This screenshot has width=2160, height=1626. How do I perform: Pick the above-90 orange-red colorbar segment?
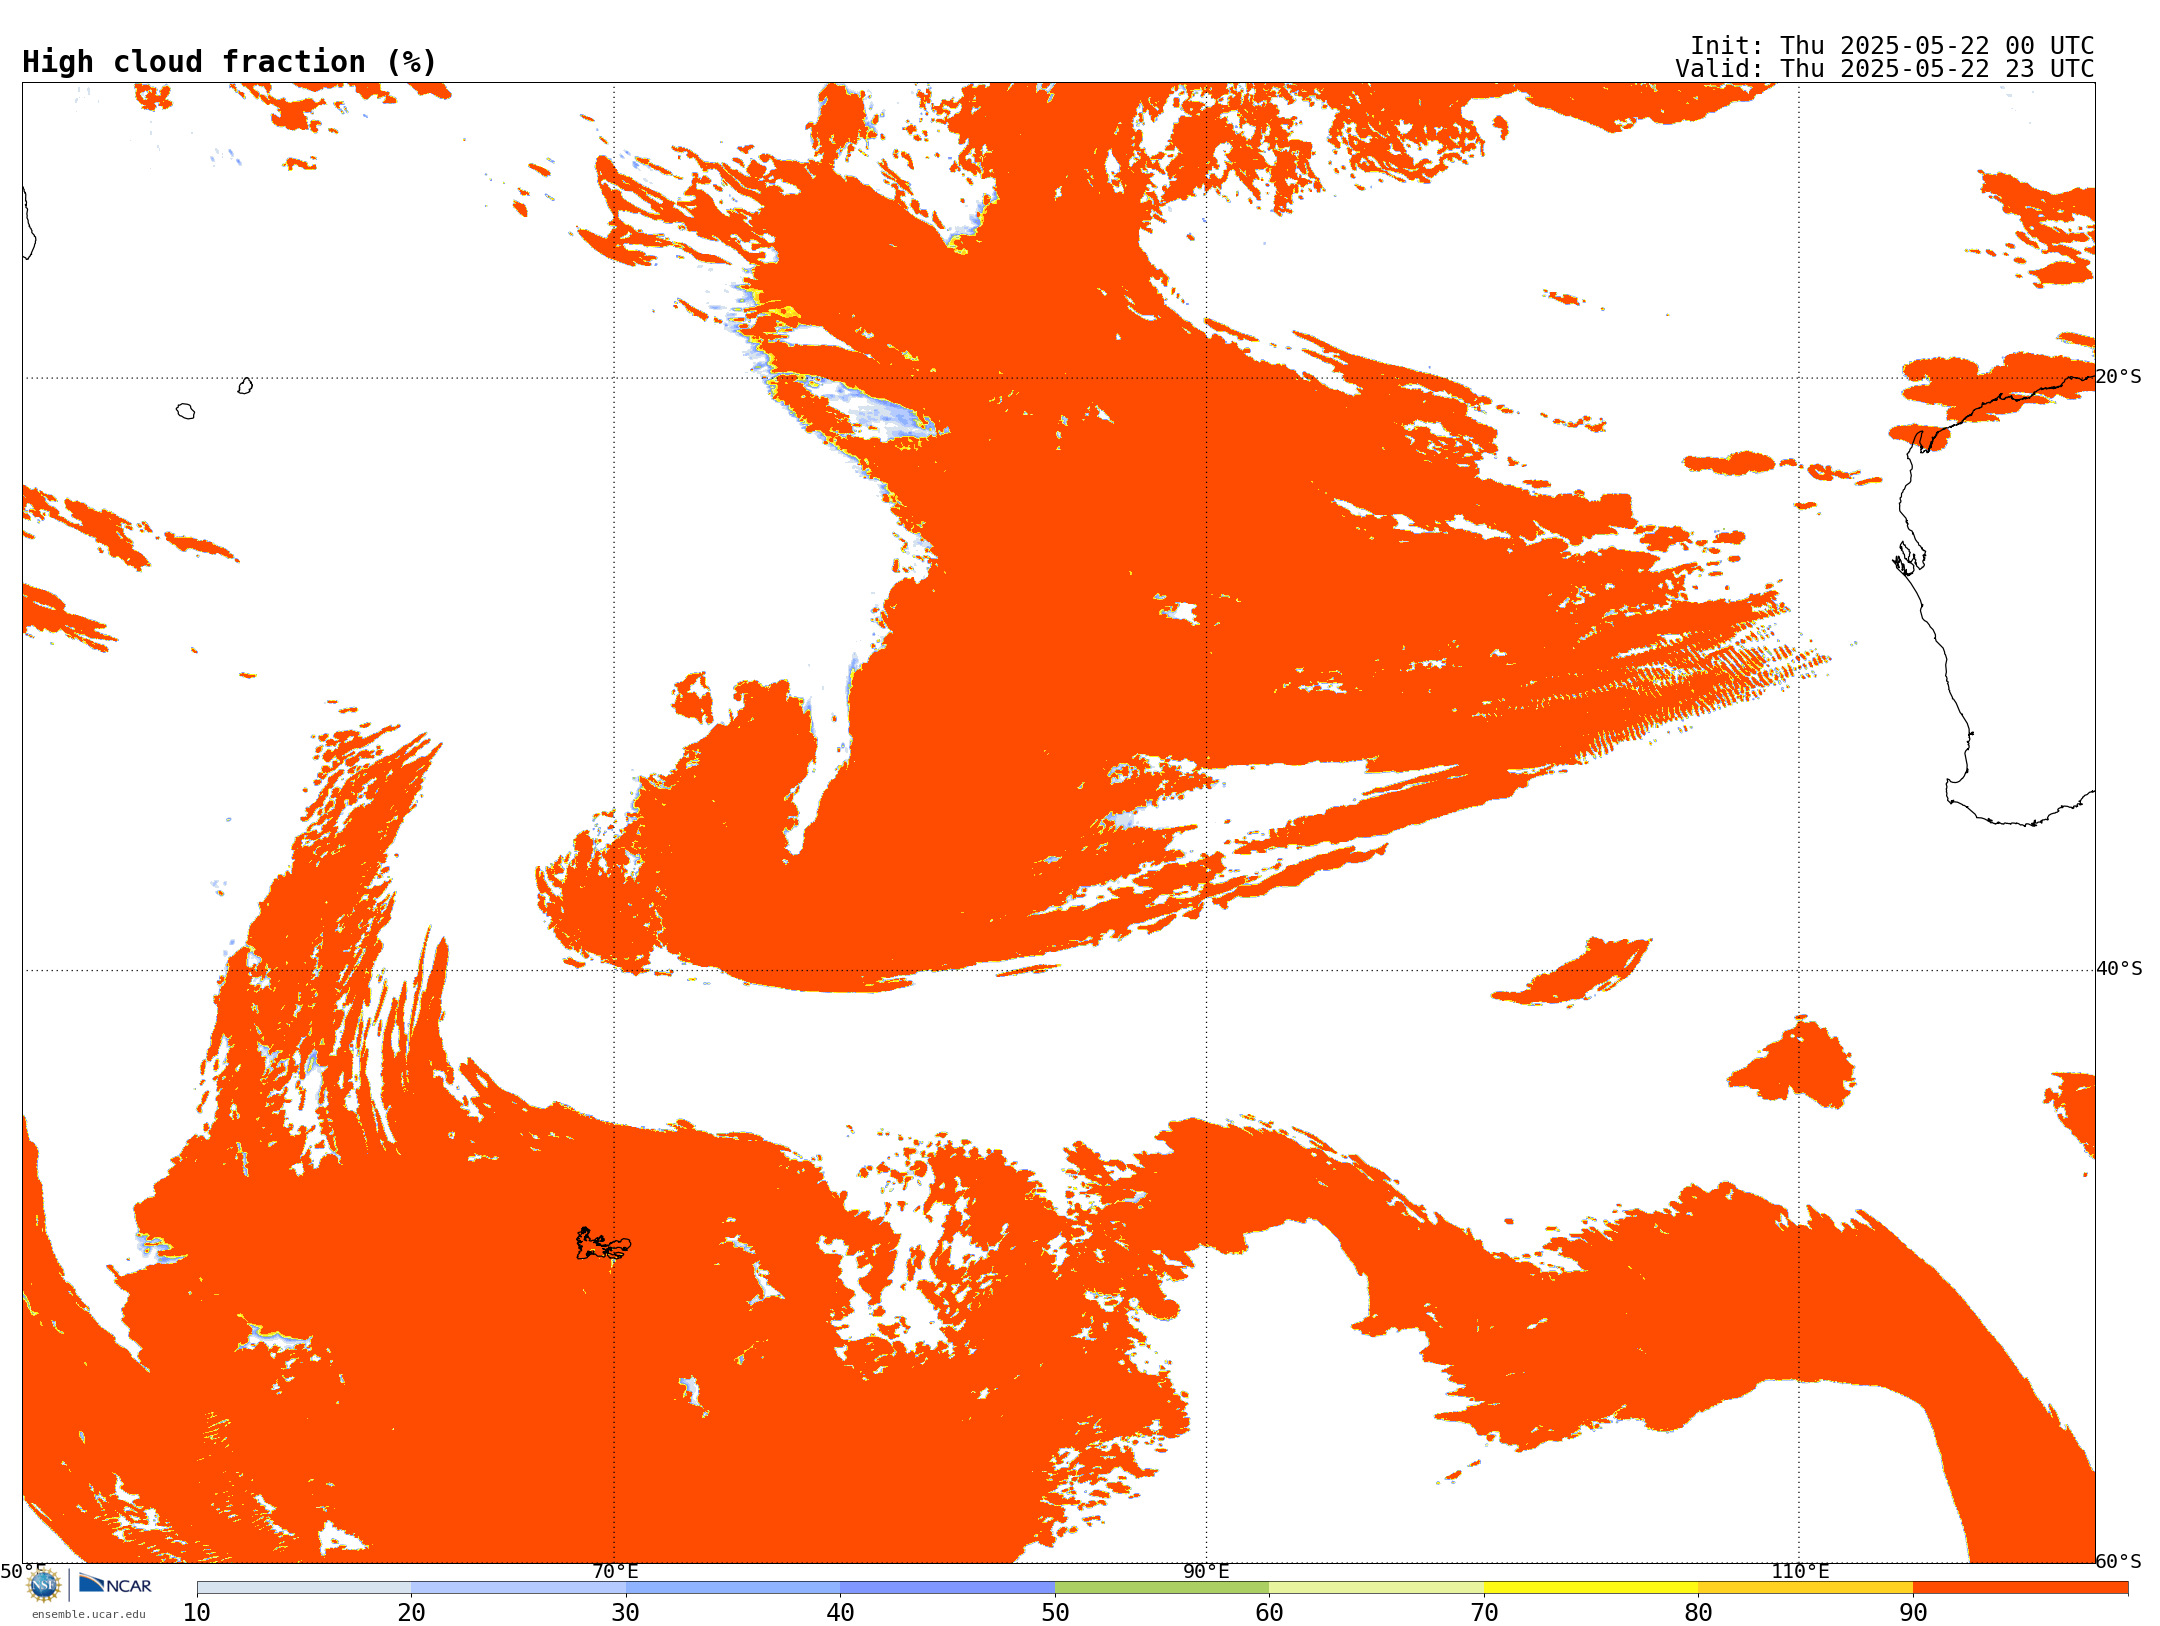[x=2020, y=1588]
